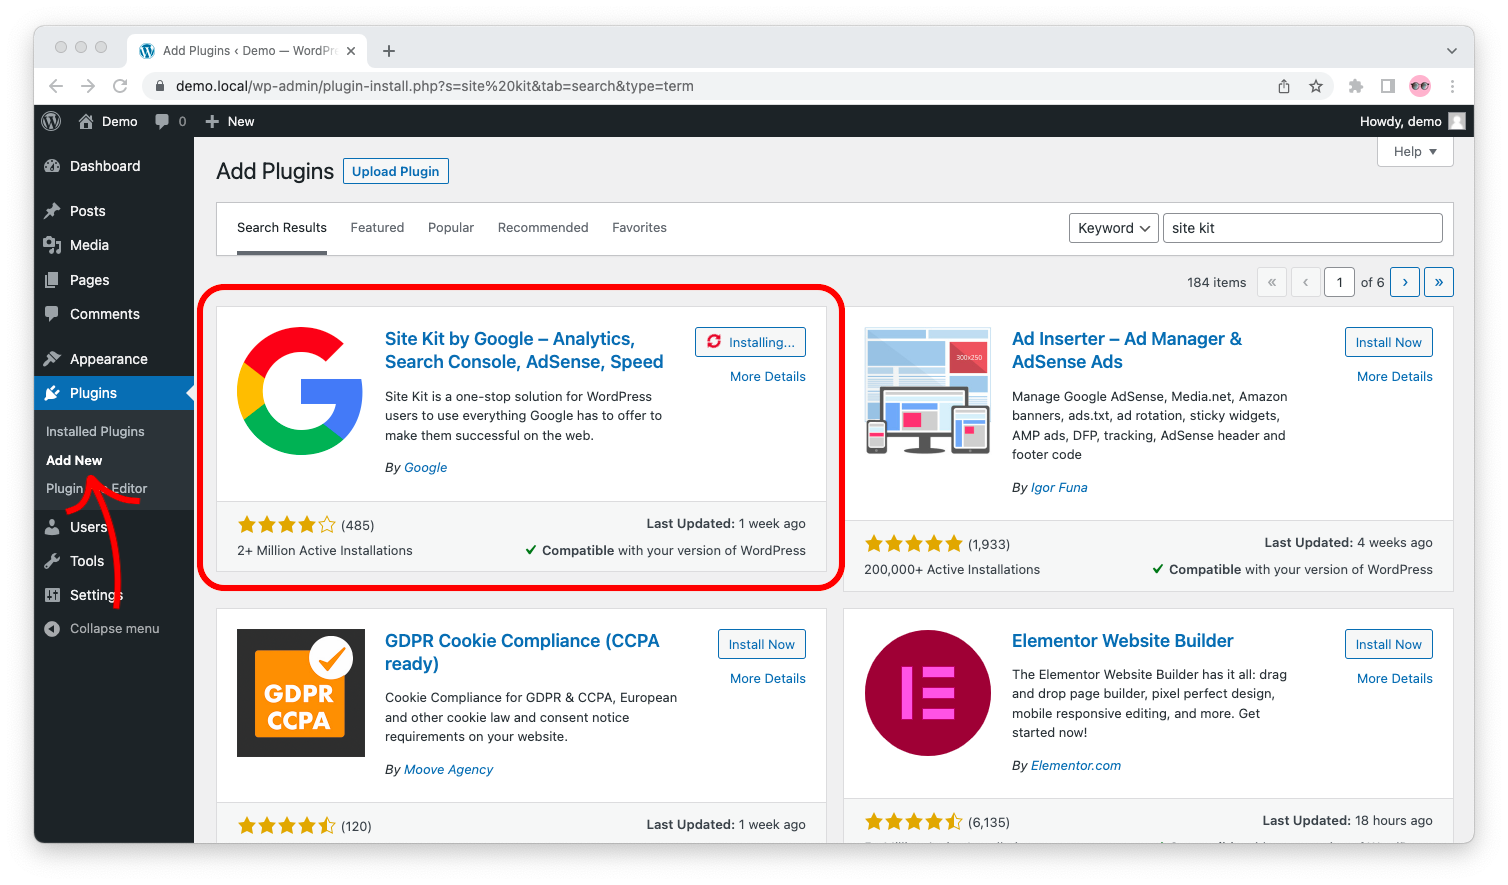Click the current page number field
This screenshot has height=885, width=1508.
(x=1339, y=282)
